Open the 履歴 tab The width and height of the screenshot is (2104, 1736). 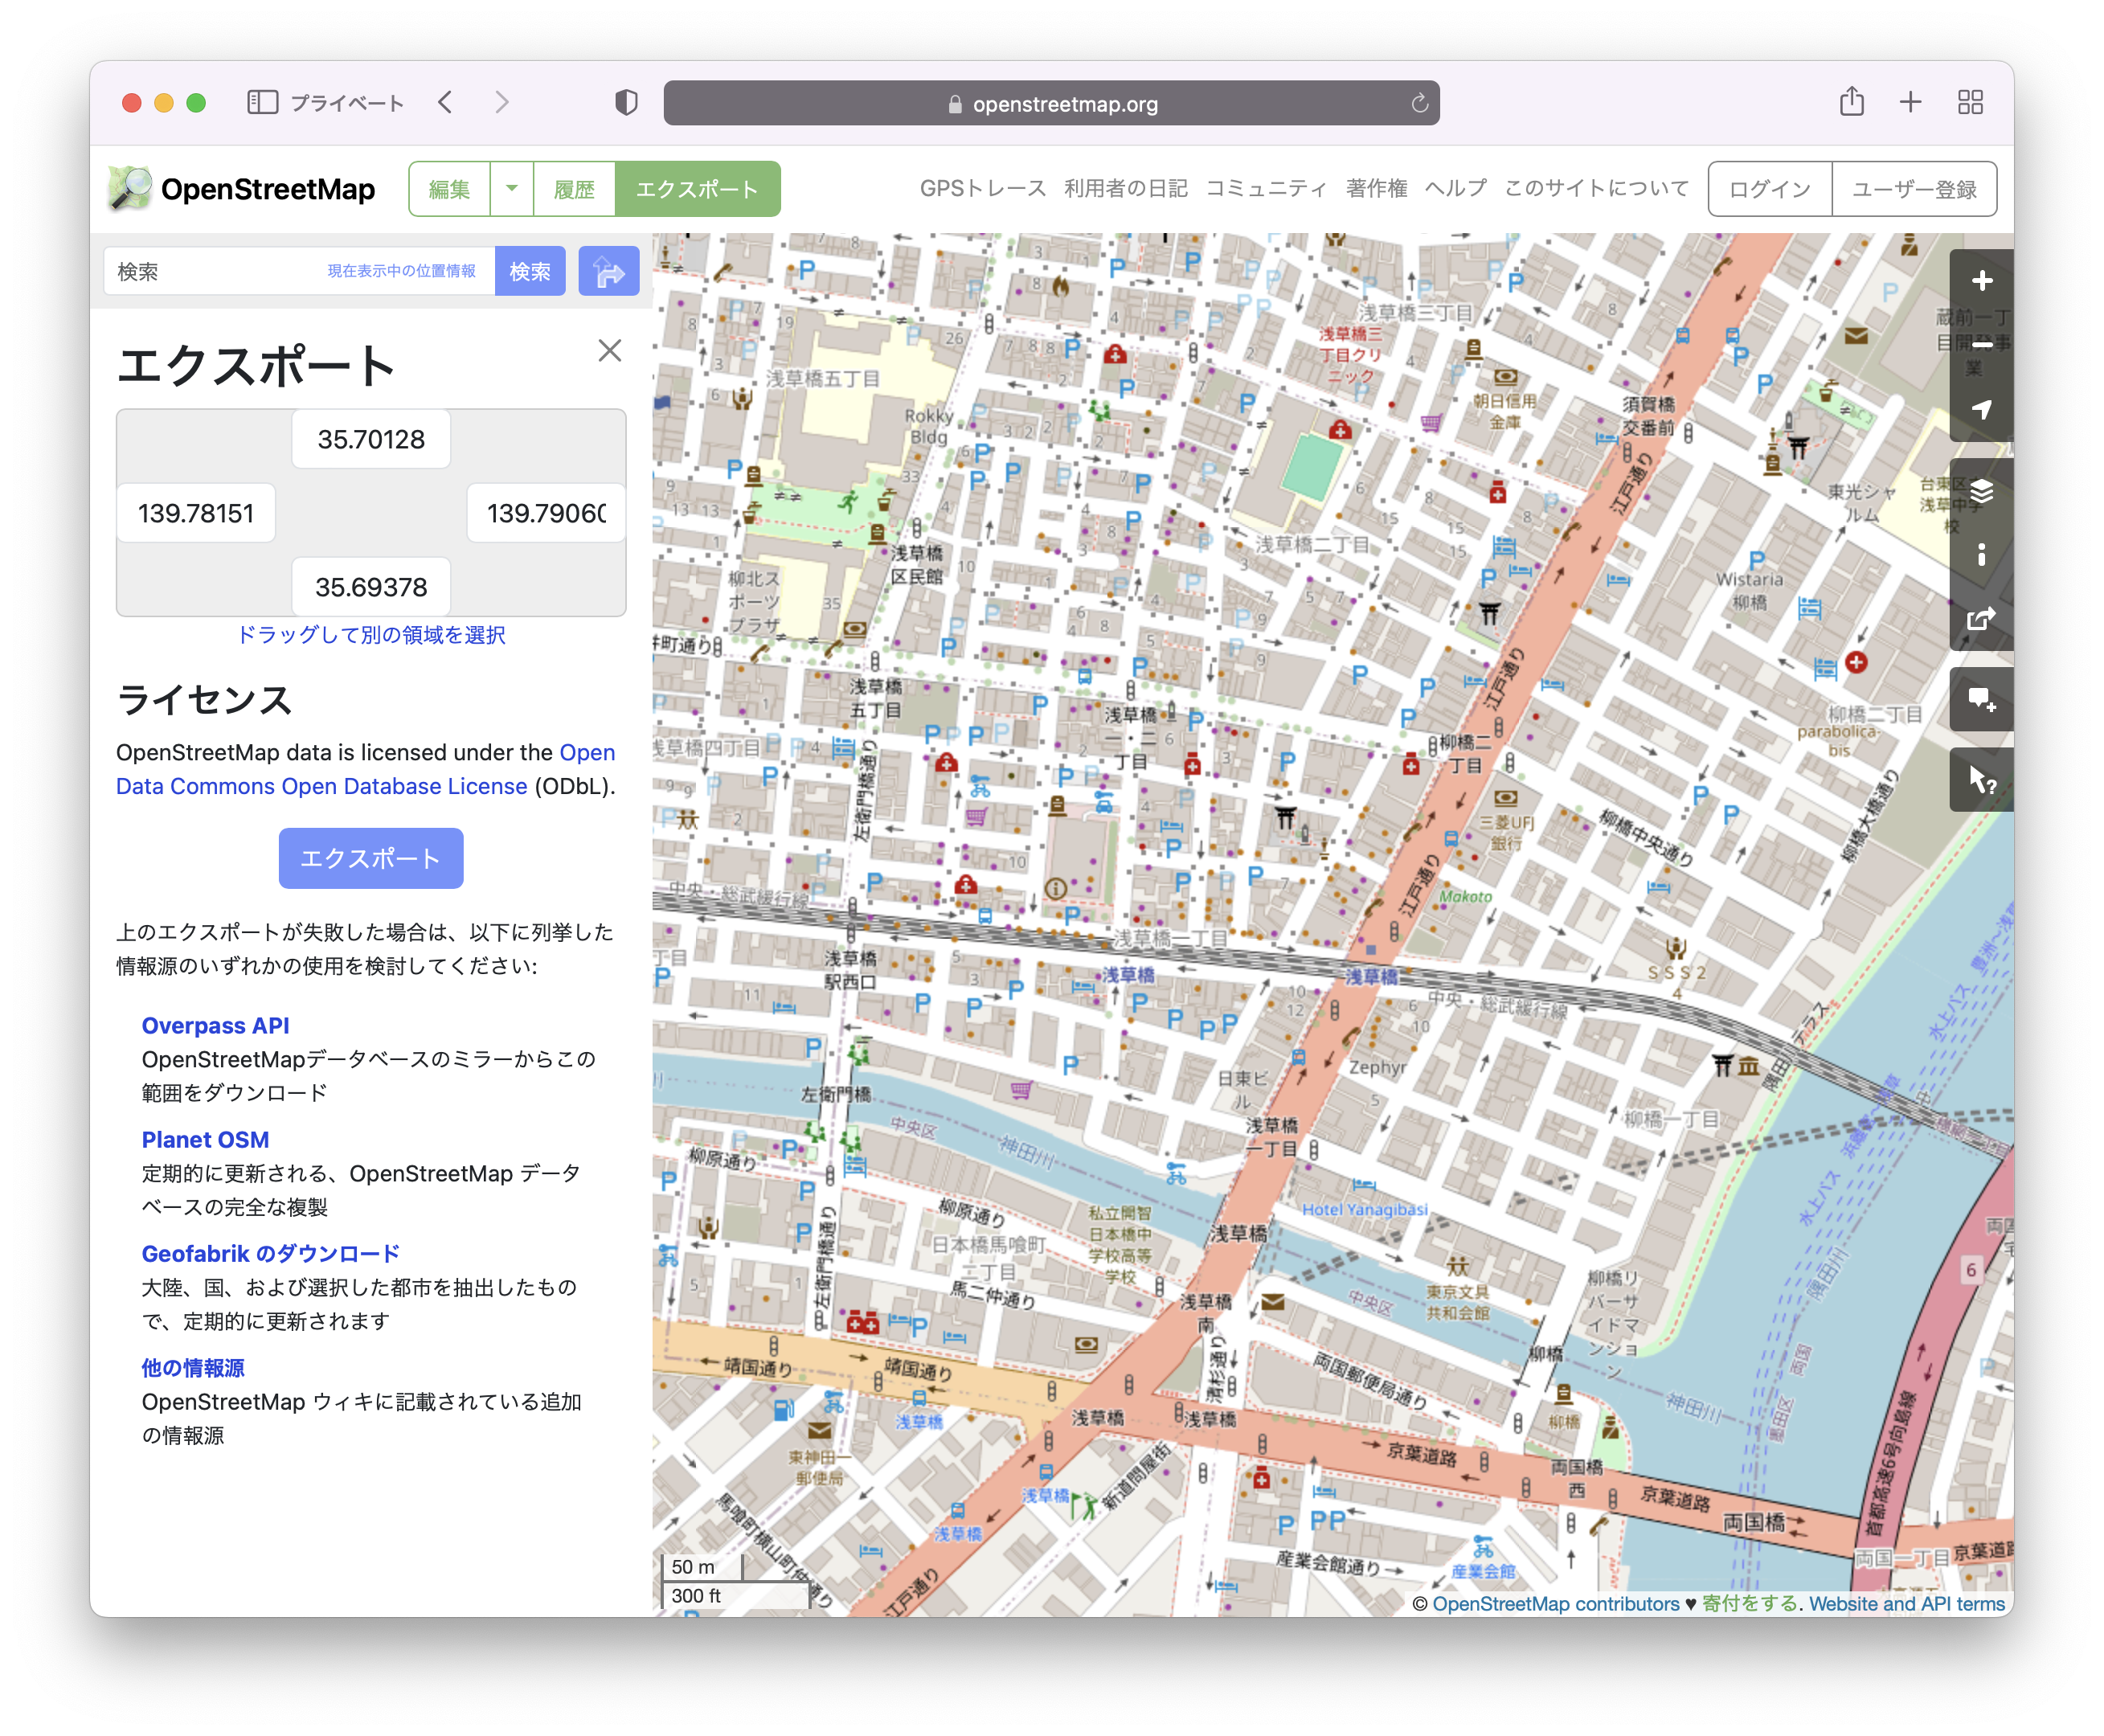[574, 188]
